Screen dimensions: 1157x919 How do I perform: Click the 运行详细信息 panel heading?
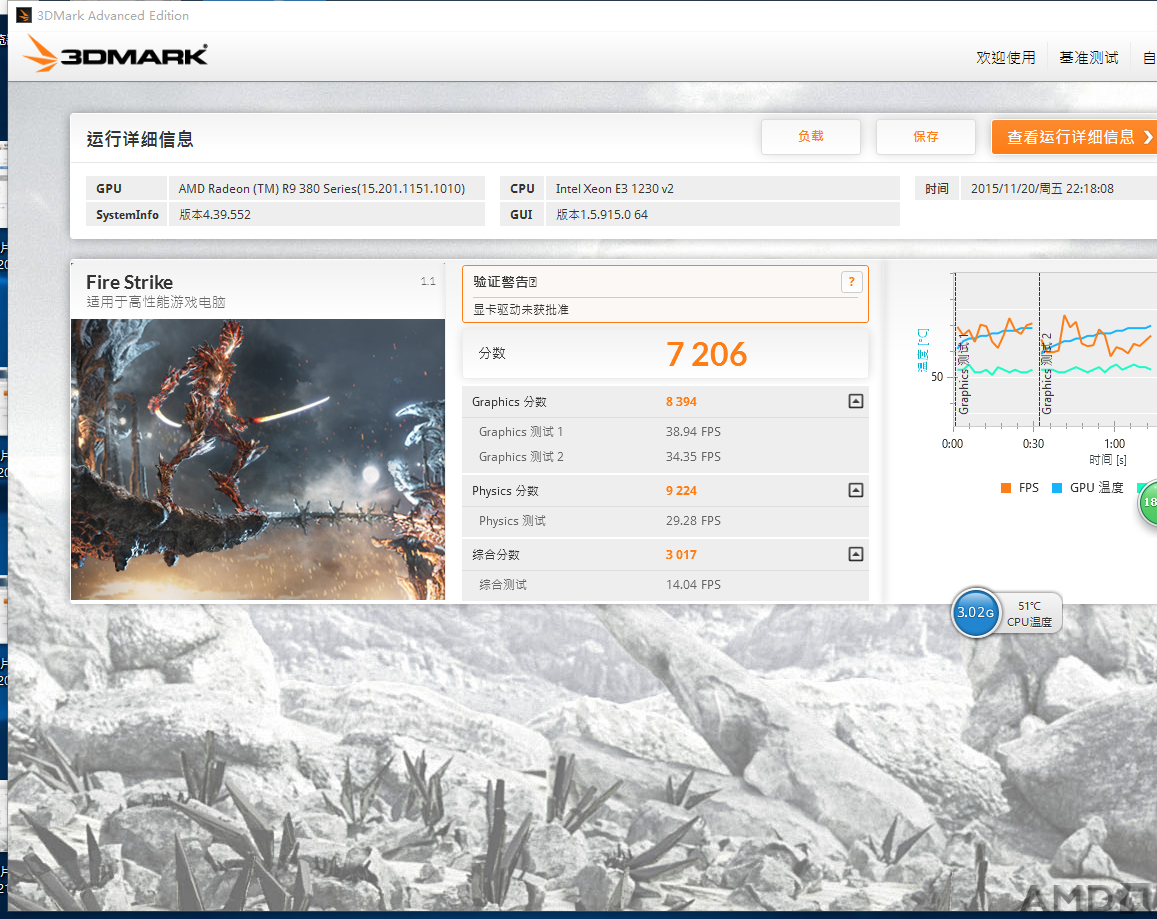139,139
